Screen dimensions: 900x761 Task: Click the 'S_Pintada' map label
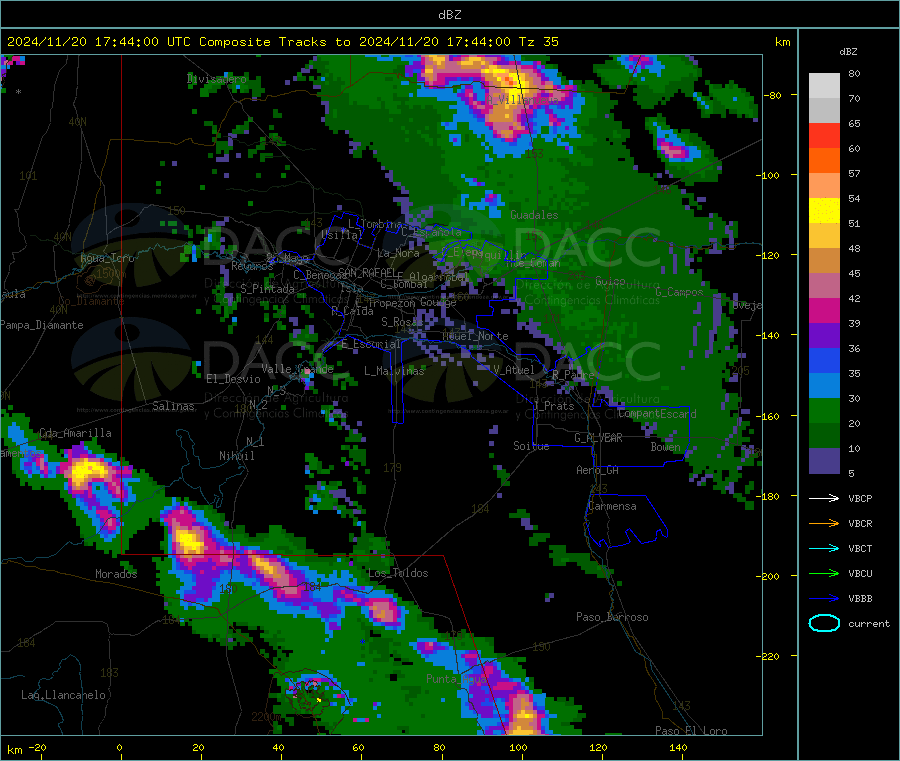[x=267, y=288]
